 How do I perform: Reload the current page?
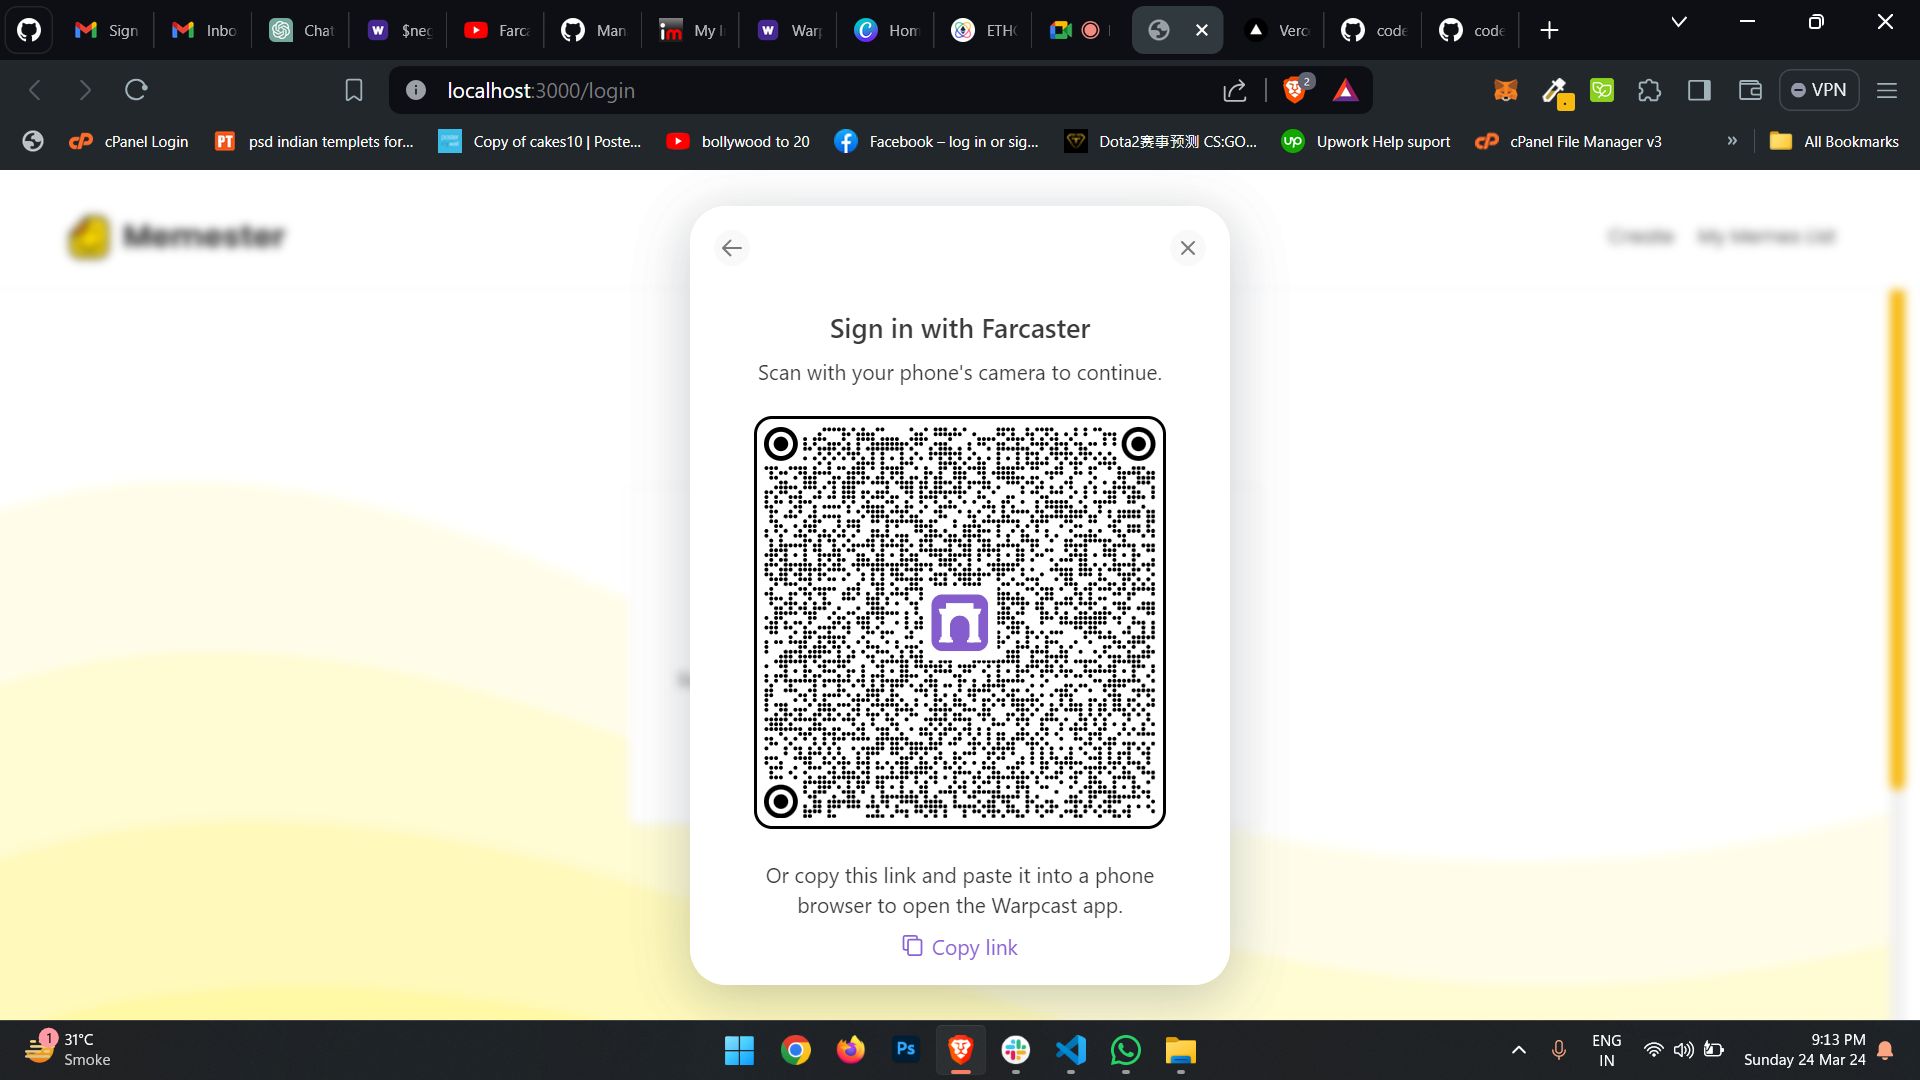[x=136, y=90]
